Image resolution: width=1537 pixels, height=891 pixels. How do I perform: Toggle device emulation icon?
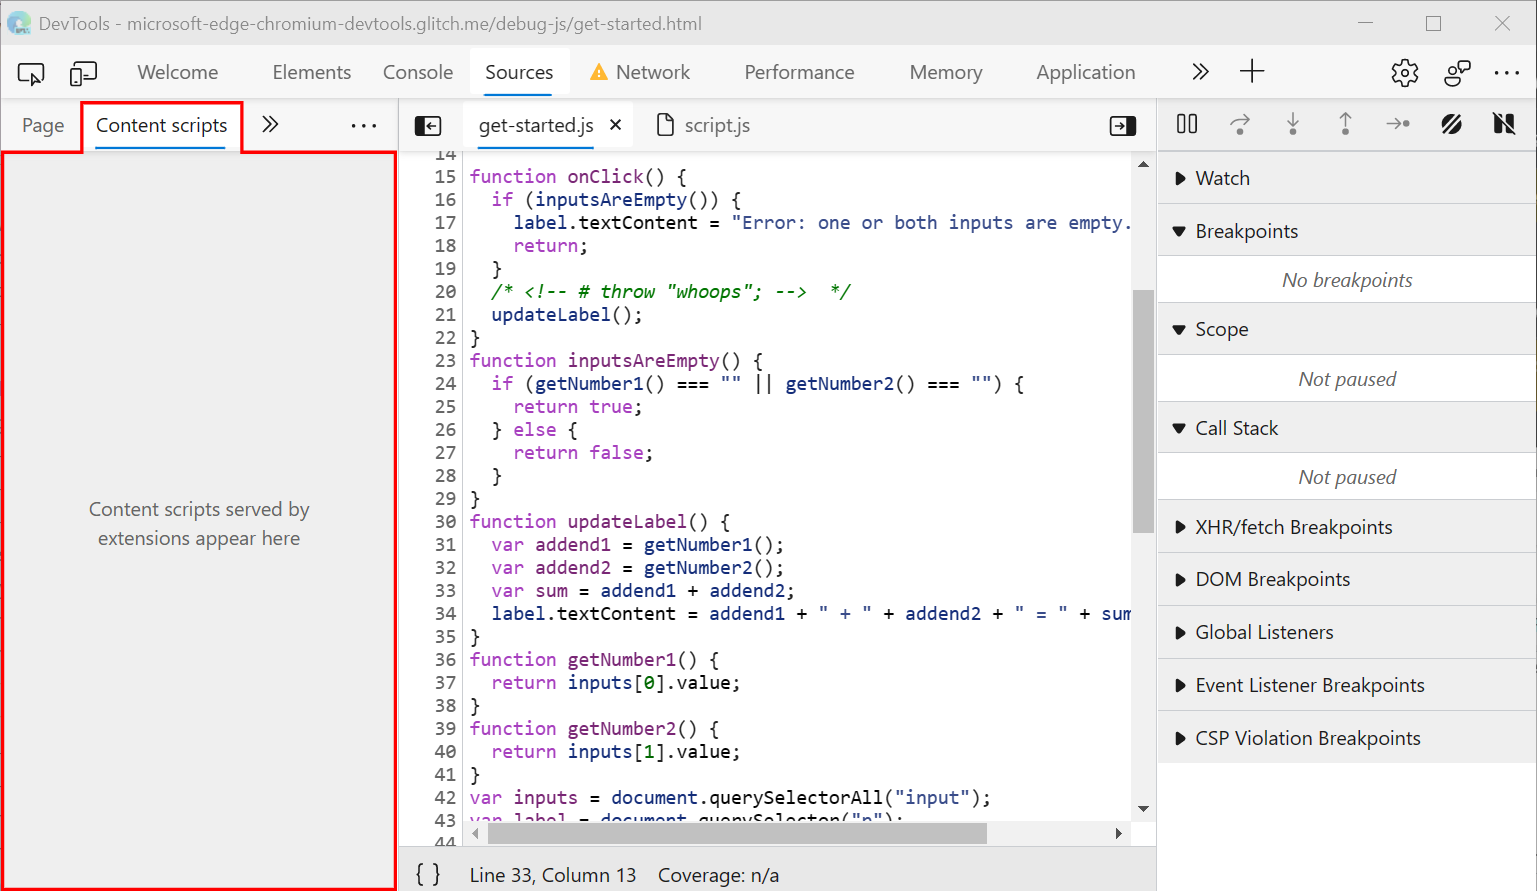83,73
